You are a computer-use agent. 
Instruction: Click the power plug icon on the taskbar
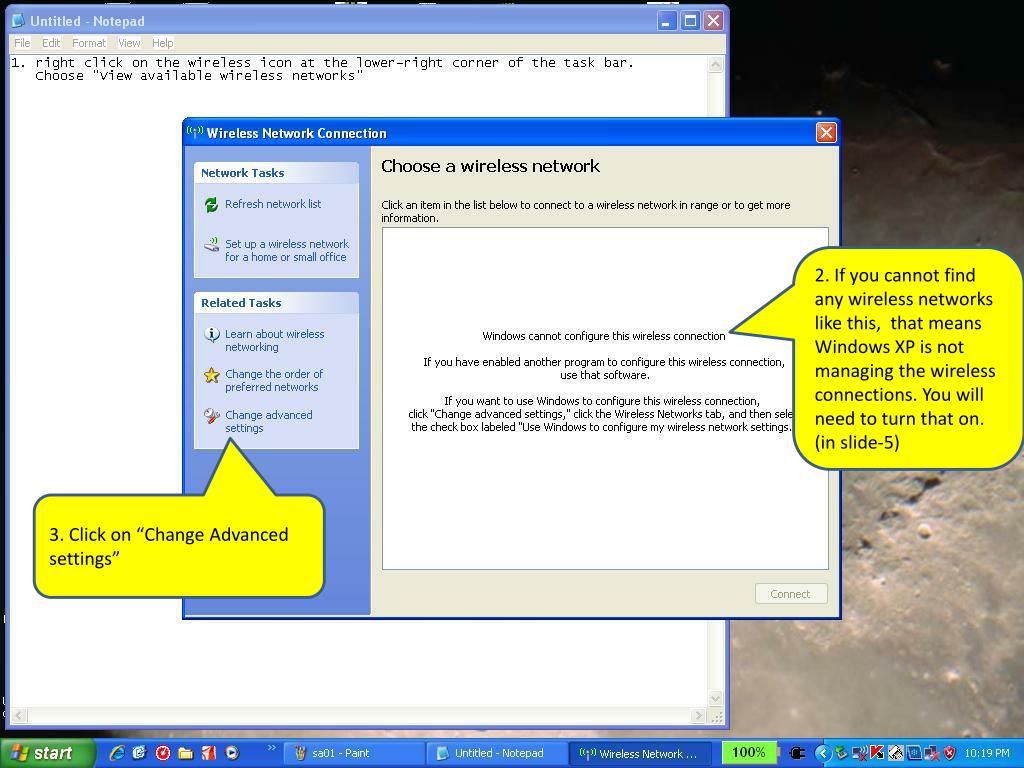pyautogui.click(x=797, y=753)
